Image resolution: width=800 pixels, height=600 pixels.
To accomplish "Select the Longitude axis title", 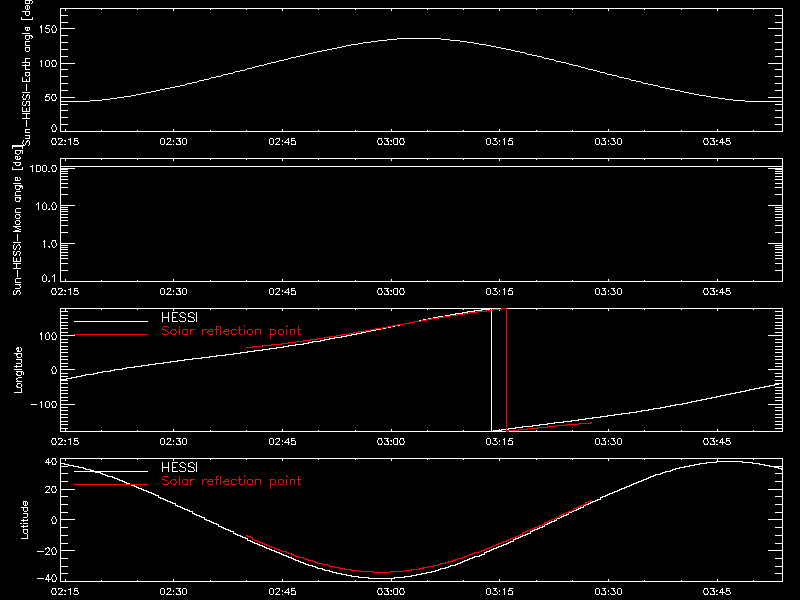I will click(18, 370).
